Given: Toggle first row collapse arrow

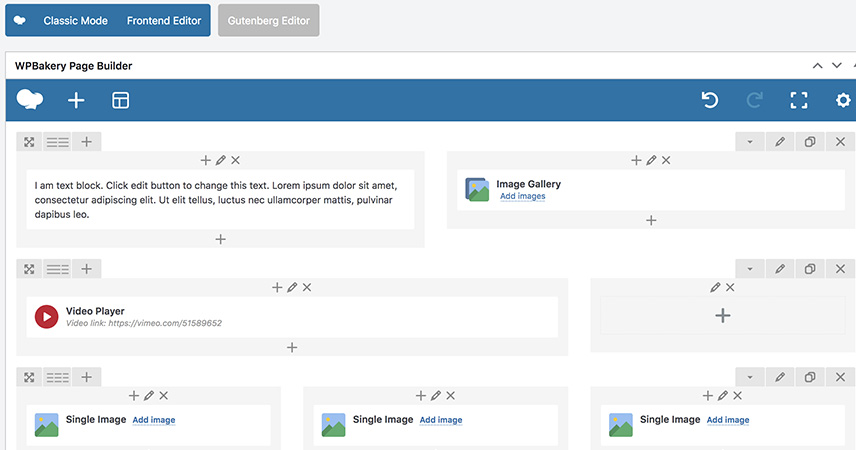Looking at the screenshot, I should click(750, 142).
